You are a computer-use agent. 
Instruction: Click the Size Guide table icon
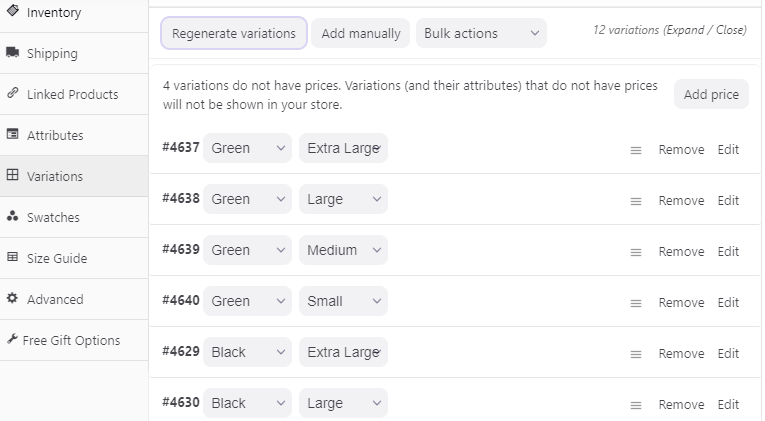12,258
